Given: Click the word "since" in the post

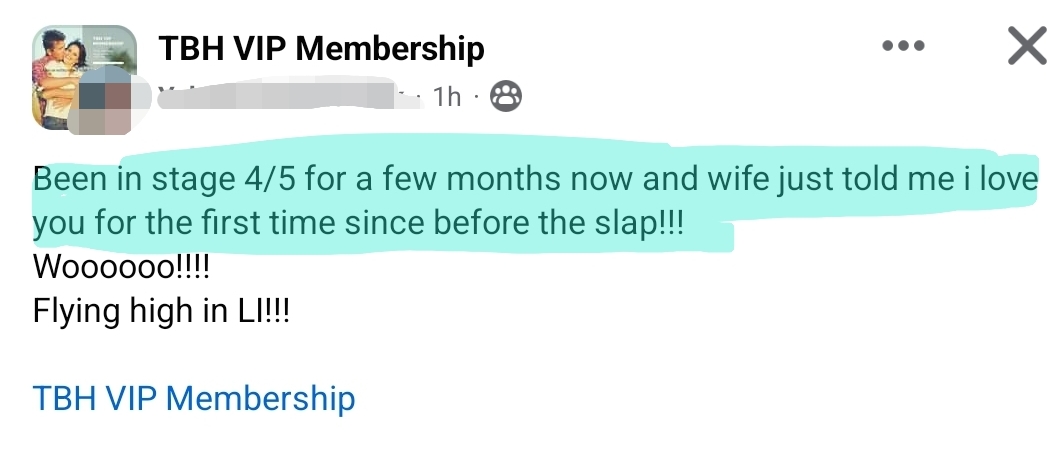Looking at the screenshot, I should point(382,223).
